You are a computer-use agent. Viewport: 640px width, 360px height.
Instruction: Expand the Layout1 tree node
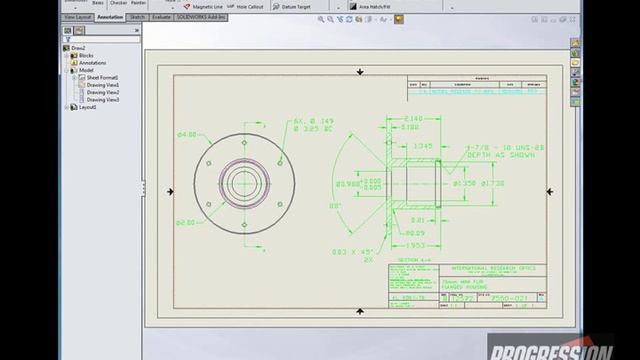[67, 107]
